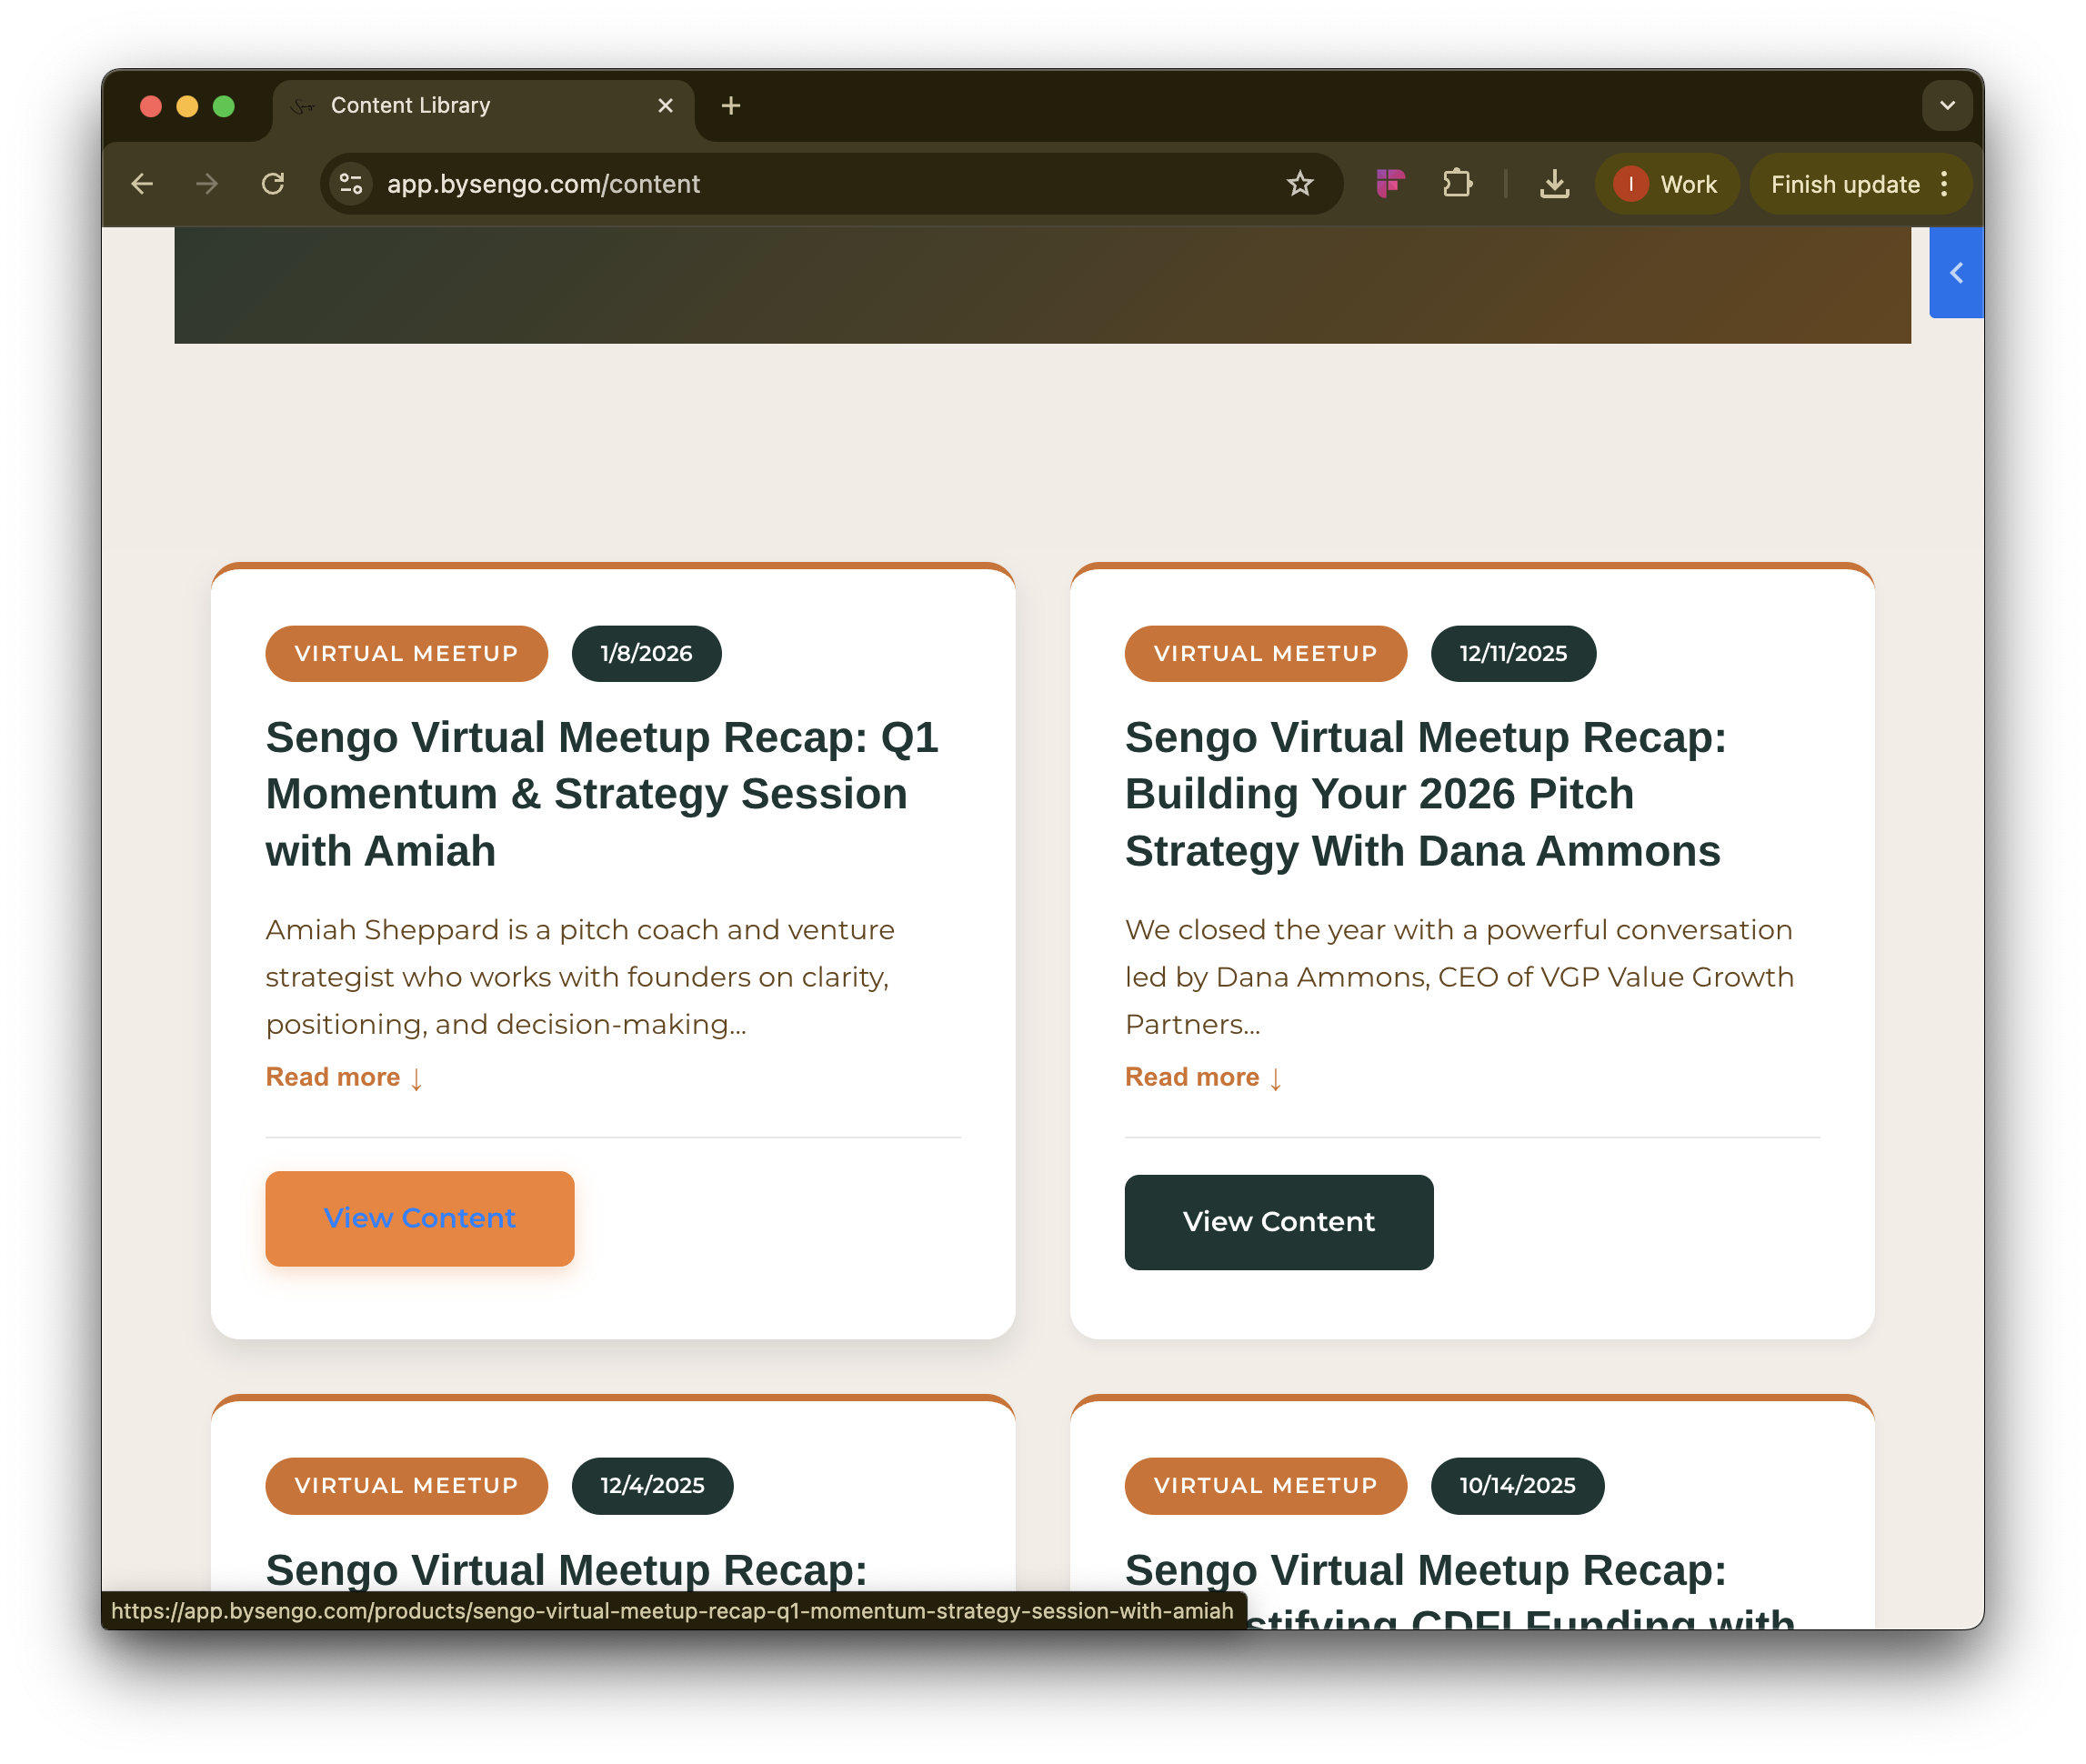Open the browser extensions puzzle icon

click(1457, 184)
